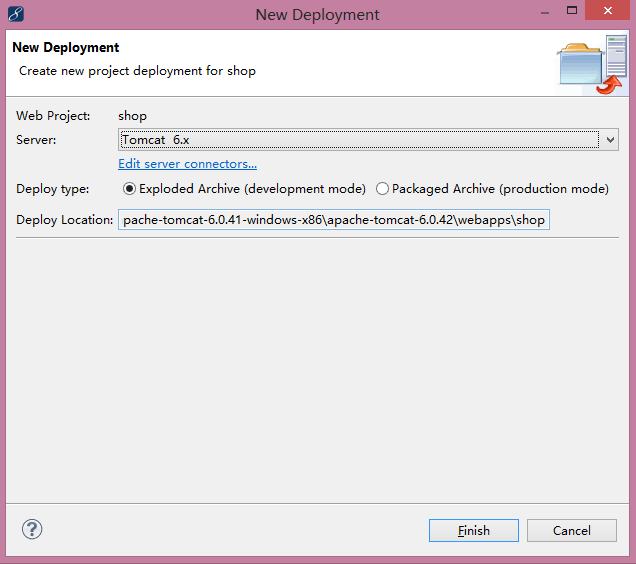Close the New Deployment dialog
This screenshot has height=564, width=636.
click(x=608, y=10)
